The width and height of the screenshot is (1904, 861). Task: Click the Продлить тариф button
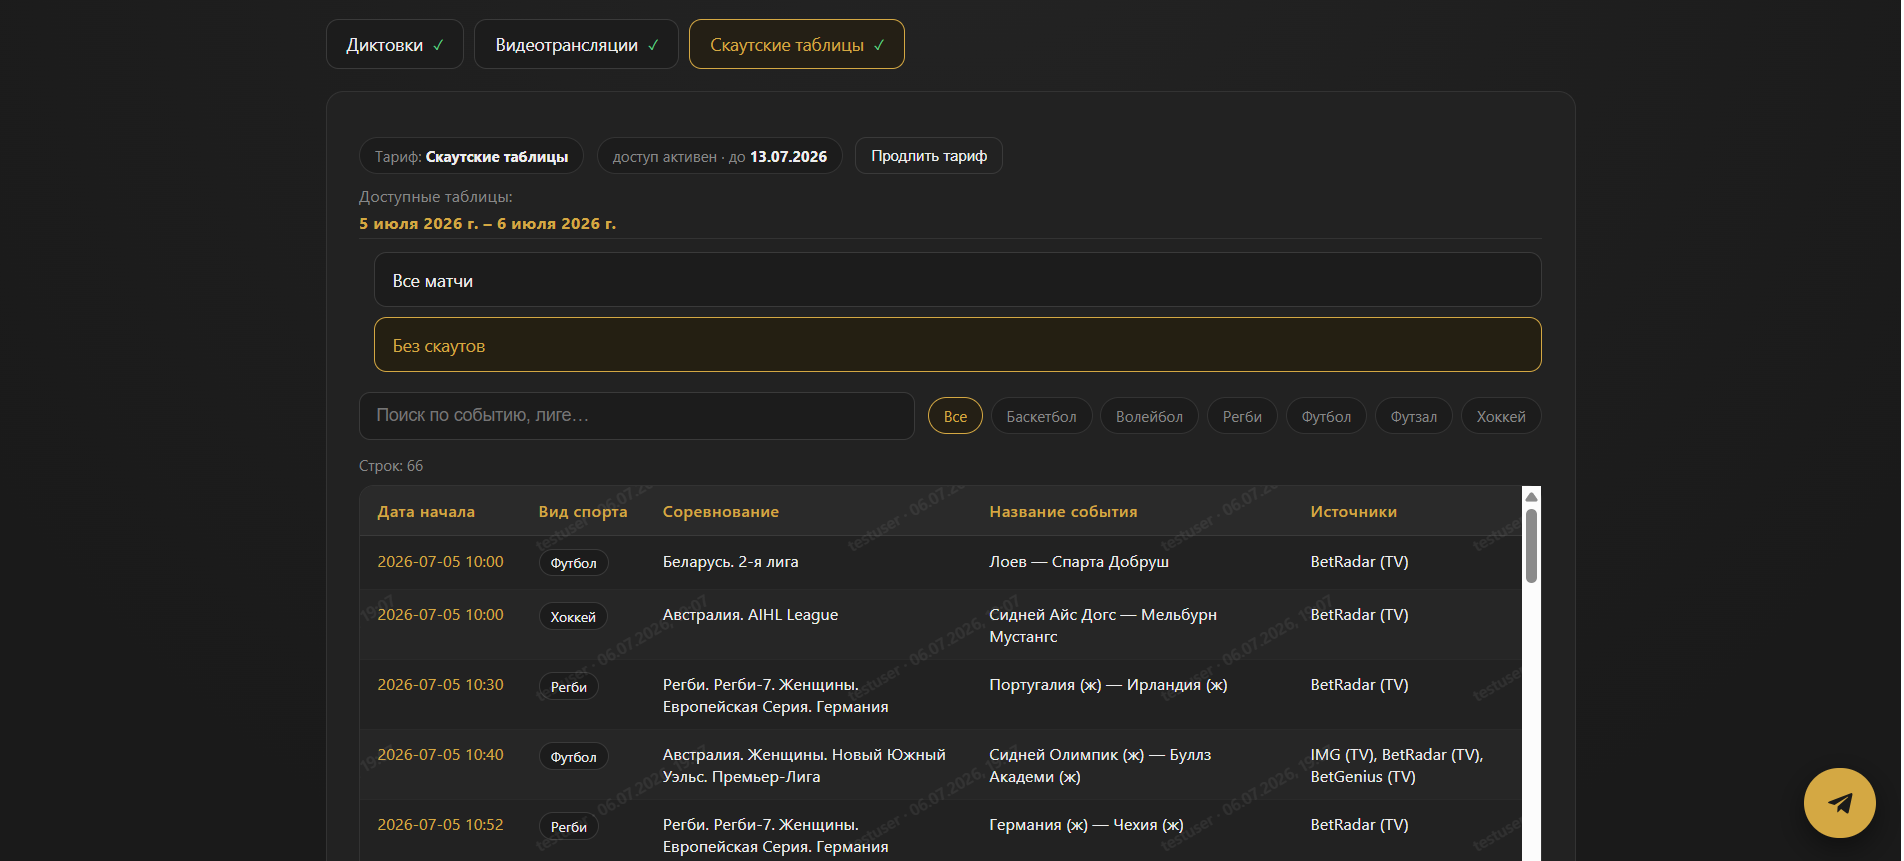tap(929, 156)
